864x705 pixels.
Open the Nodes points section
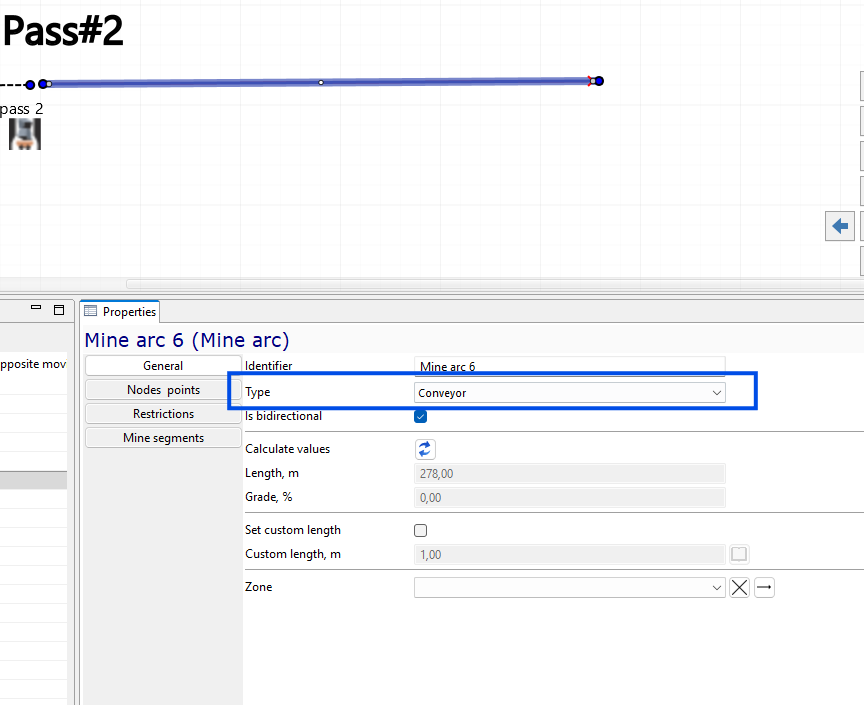click(163, 390)
